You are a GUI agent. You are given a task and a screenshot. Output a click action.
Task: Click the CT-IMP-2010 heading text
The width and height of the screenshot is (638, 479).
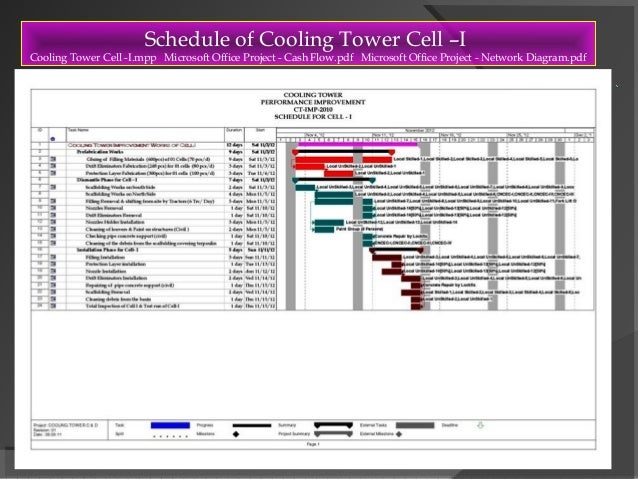coord(313,109)
